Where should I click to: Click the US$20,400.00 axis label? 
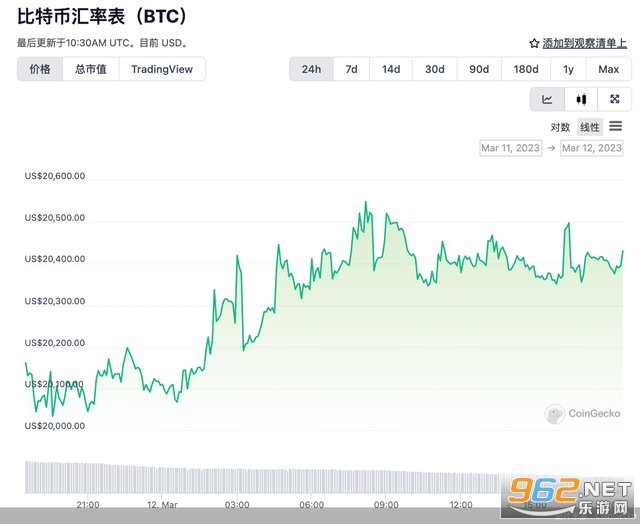pyautogui.click(x=55, y=259)
